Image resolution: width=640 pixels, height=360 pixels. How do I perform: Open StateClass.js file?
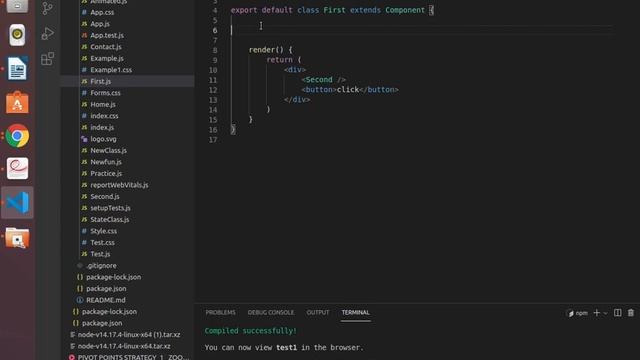pyautogui.click(x=109, y=219)
